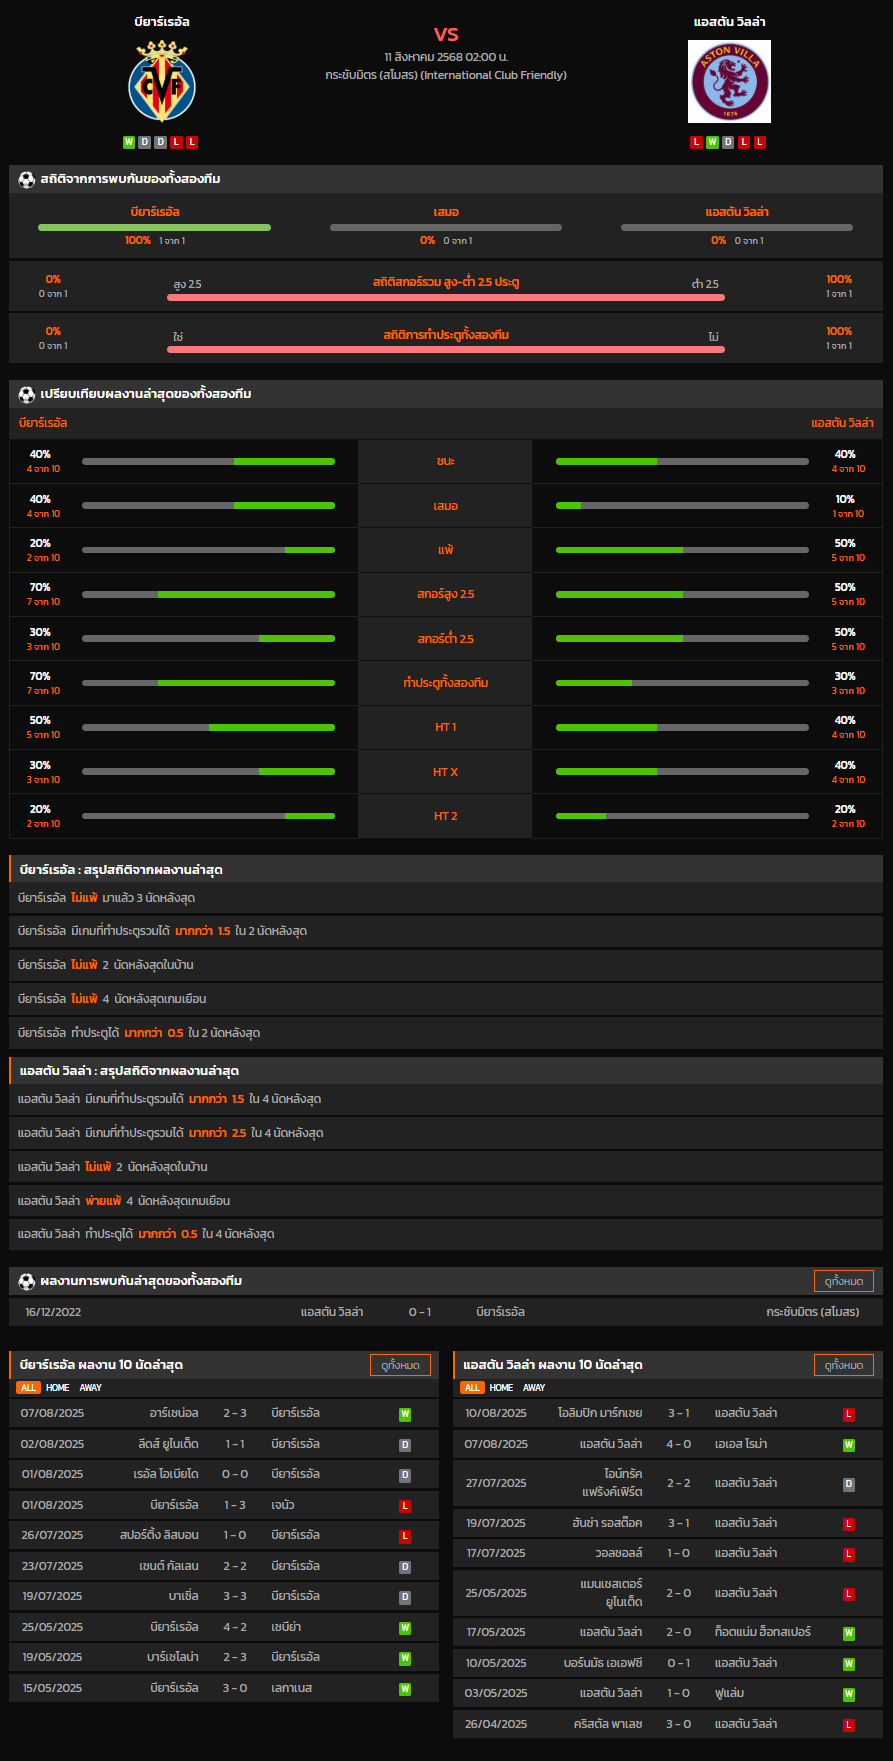Click the Aston Villa recent stats summary section header

pyautogui.click(x=446, y=1071)
